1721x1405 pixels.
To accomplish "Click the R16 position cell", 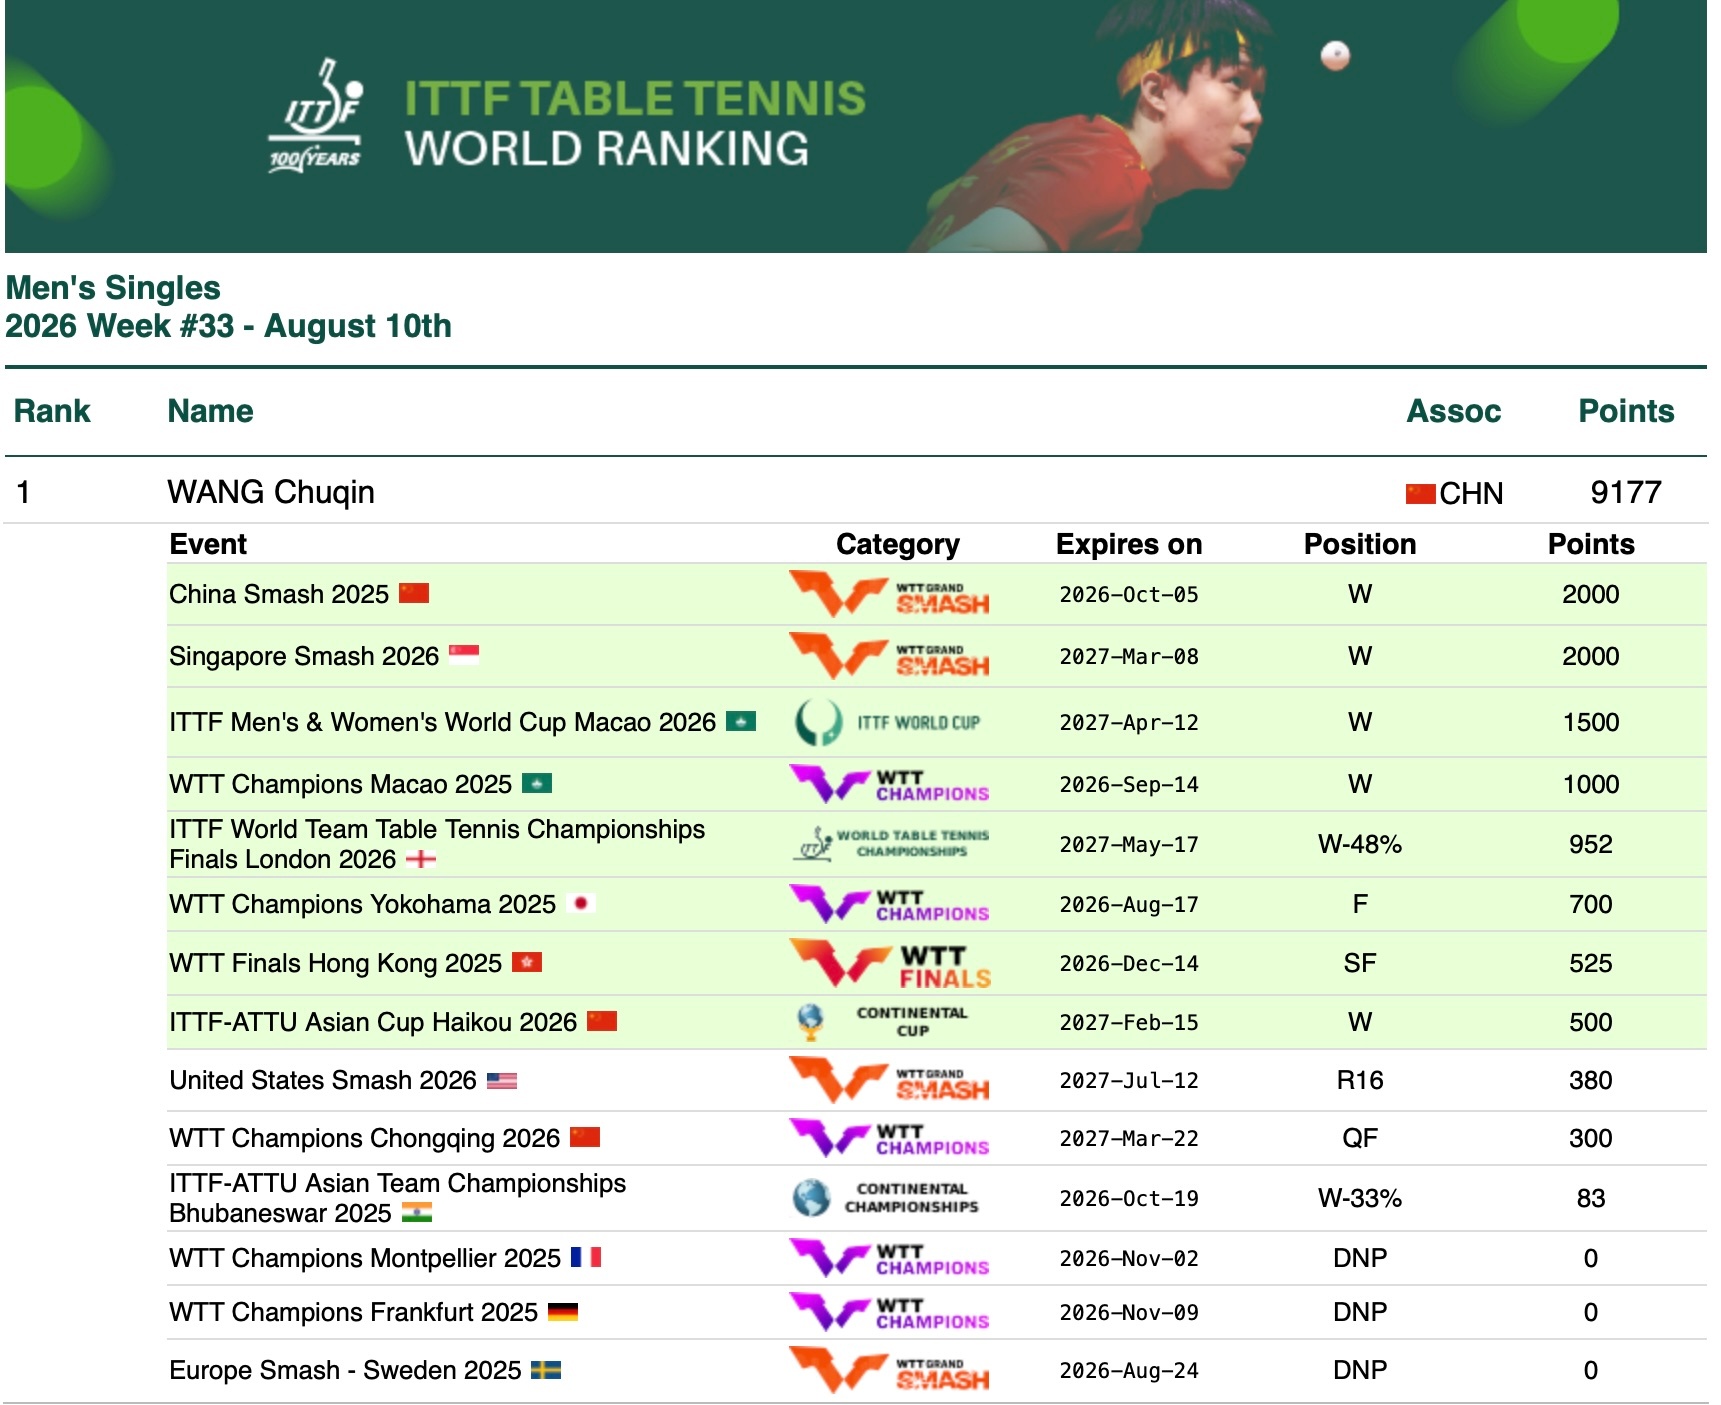I will tap(1360, 1080).
